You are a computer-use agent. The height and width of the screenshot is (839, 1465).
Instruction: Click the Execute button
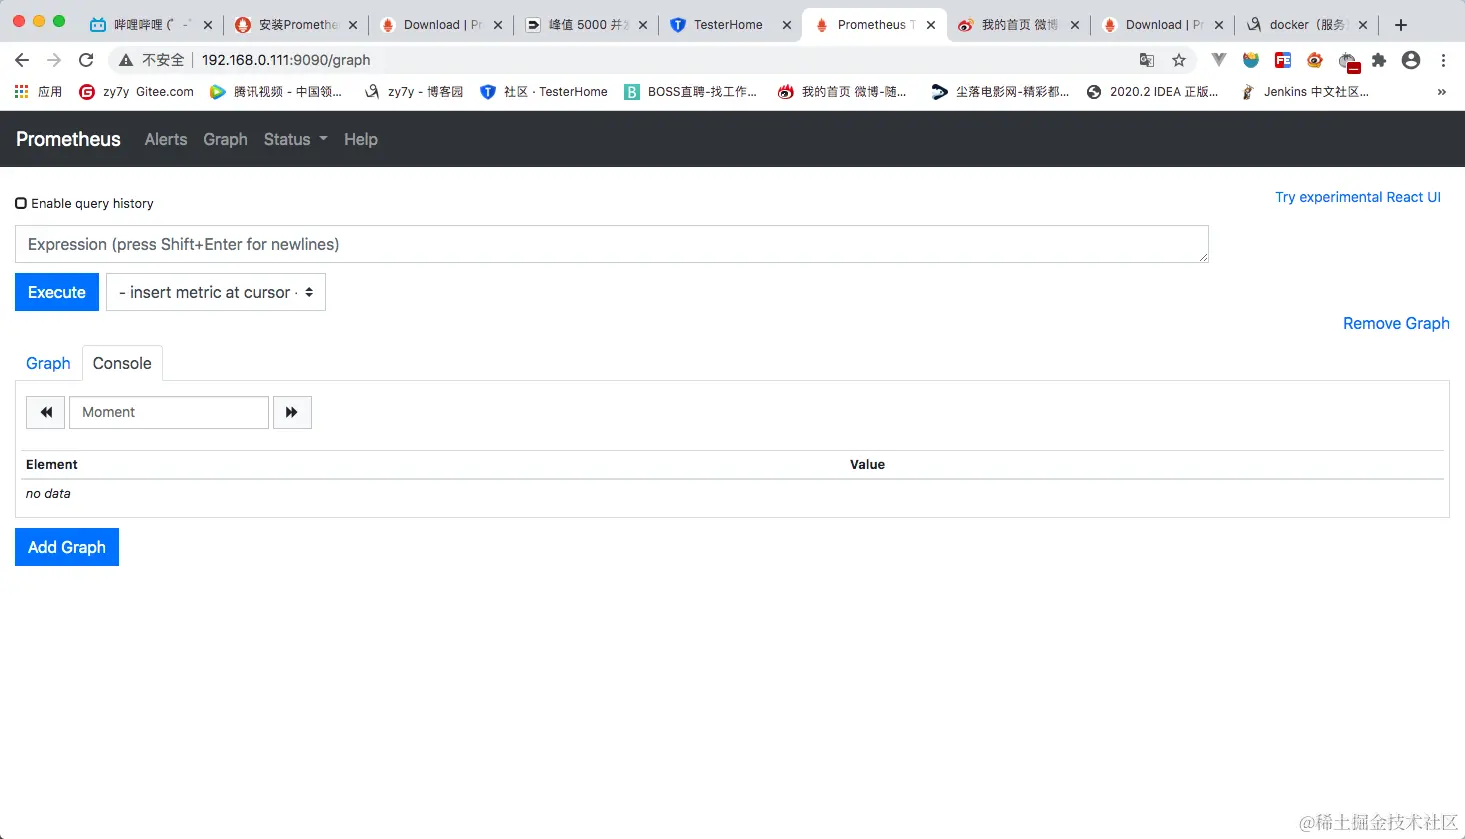pyautogui.click(x=57, y=292)
